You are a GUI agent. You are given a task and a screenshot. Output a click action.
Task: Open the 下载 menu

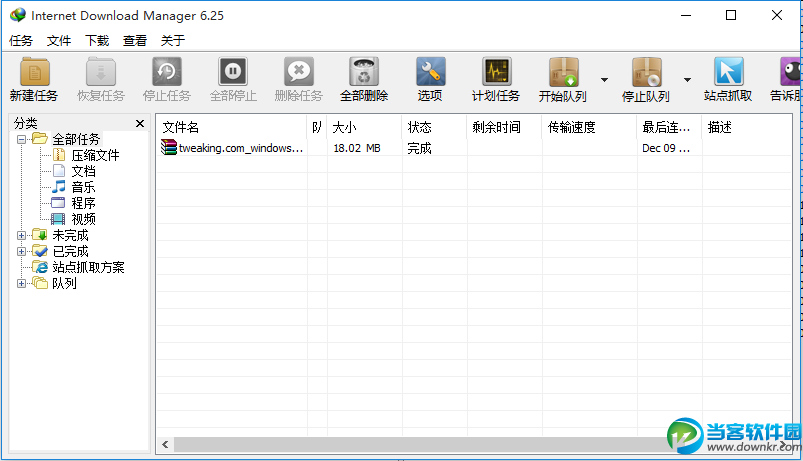coord(97,40)
